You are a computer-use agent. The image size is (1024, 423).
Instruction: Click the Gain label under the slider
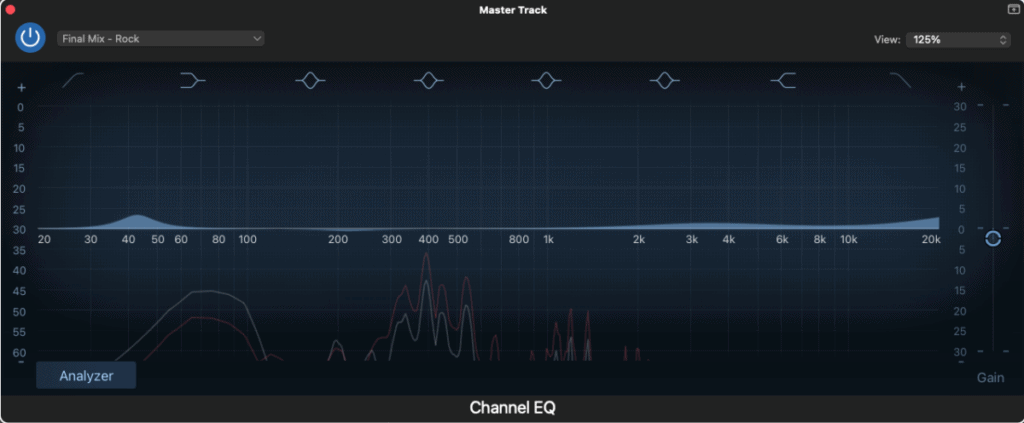pyautogui.click(x=991, y=377)
